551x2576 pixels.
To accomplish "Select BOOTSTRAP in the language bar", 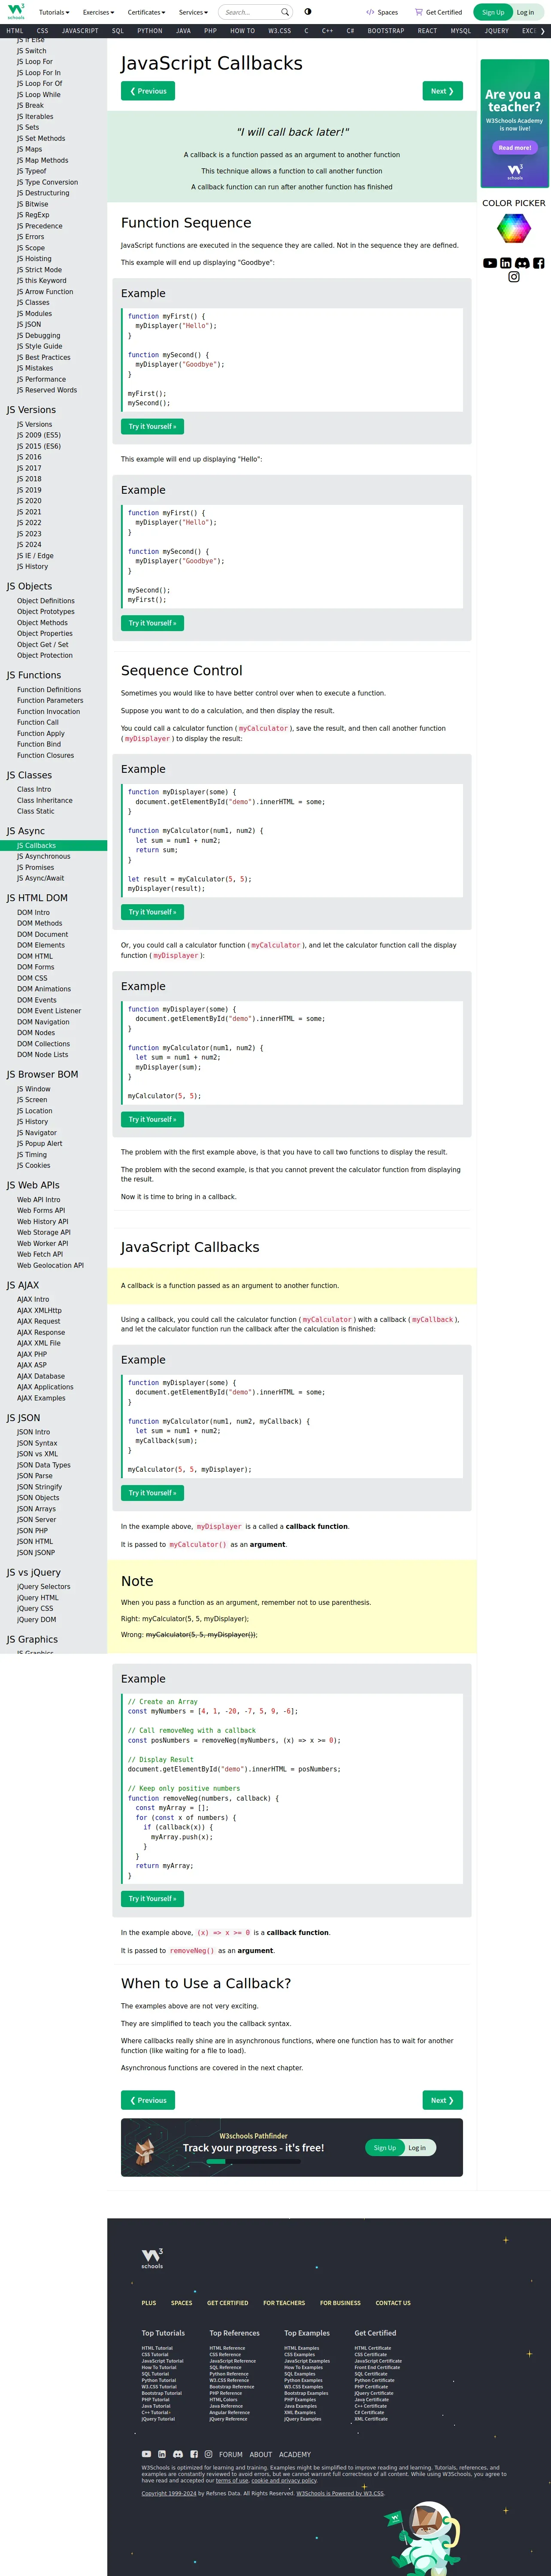I will [x=386, y=31].
